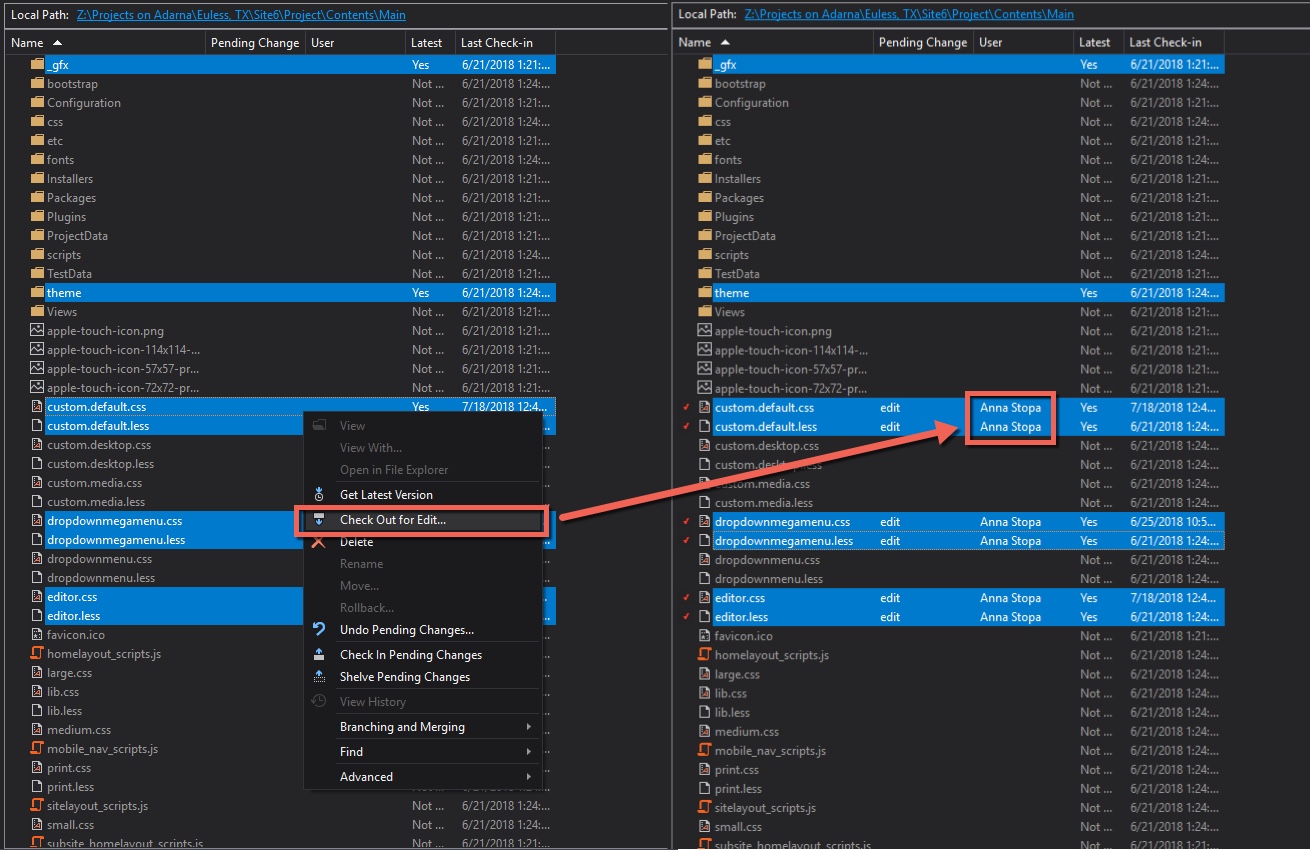Sort by Pending Change column in left pane
The height and width of the screenshot is (850, 1310).
click(253, 43)
